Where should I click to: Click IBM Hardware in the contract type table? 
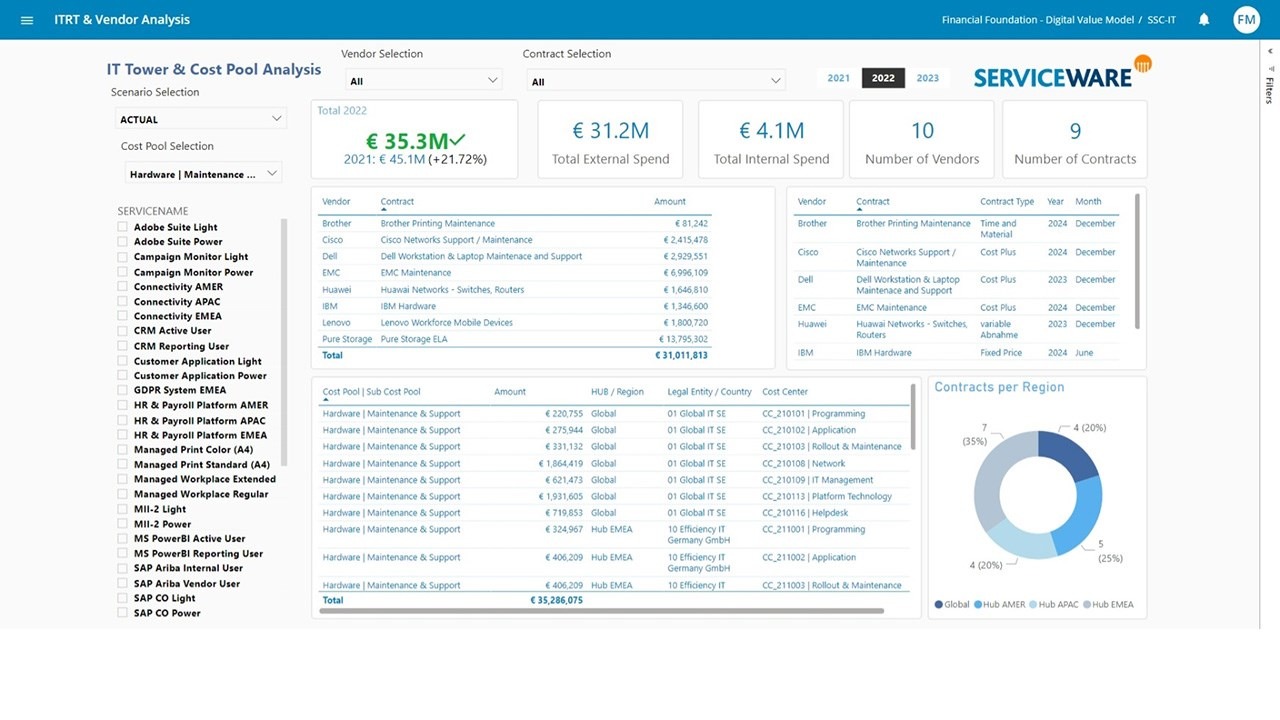[884, 353]
